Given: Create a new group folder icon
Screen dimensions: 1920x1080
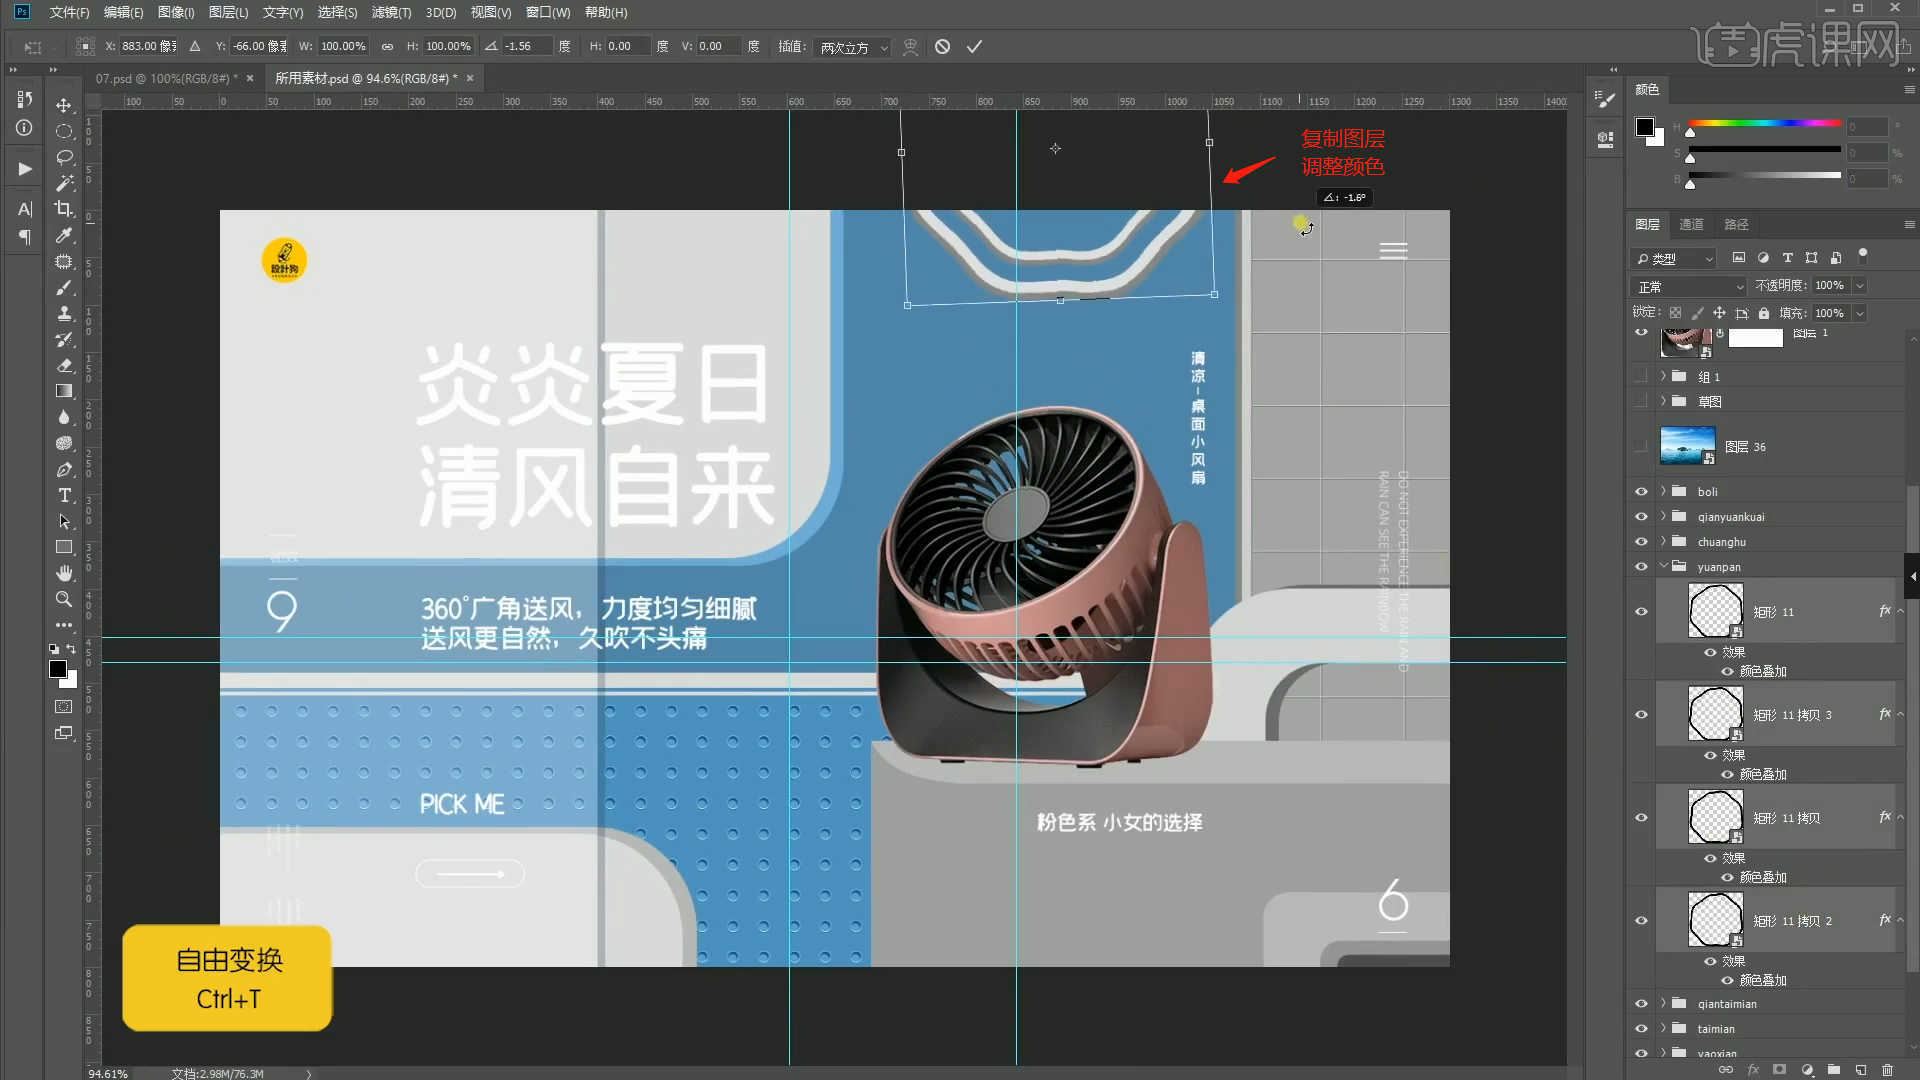Looking at the screenshot, I should pyautogui.click(x=1833, y=1069).
